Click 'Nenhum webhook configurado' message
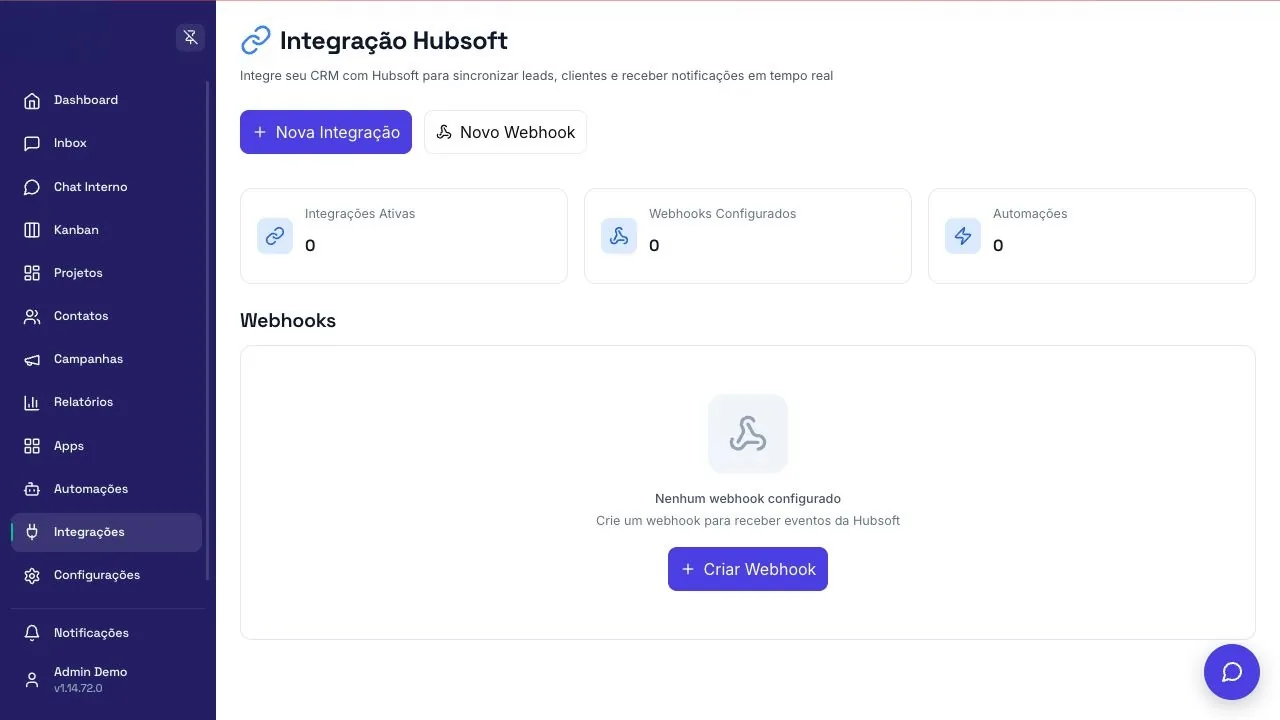 click(748, 498)
